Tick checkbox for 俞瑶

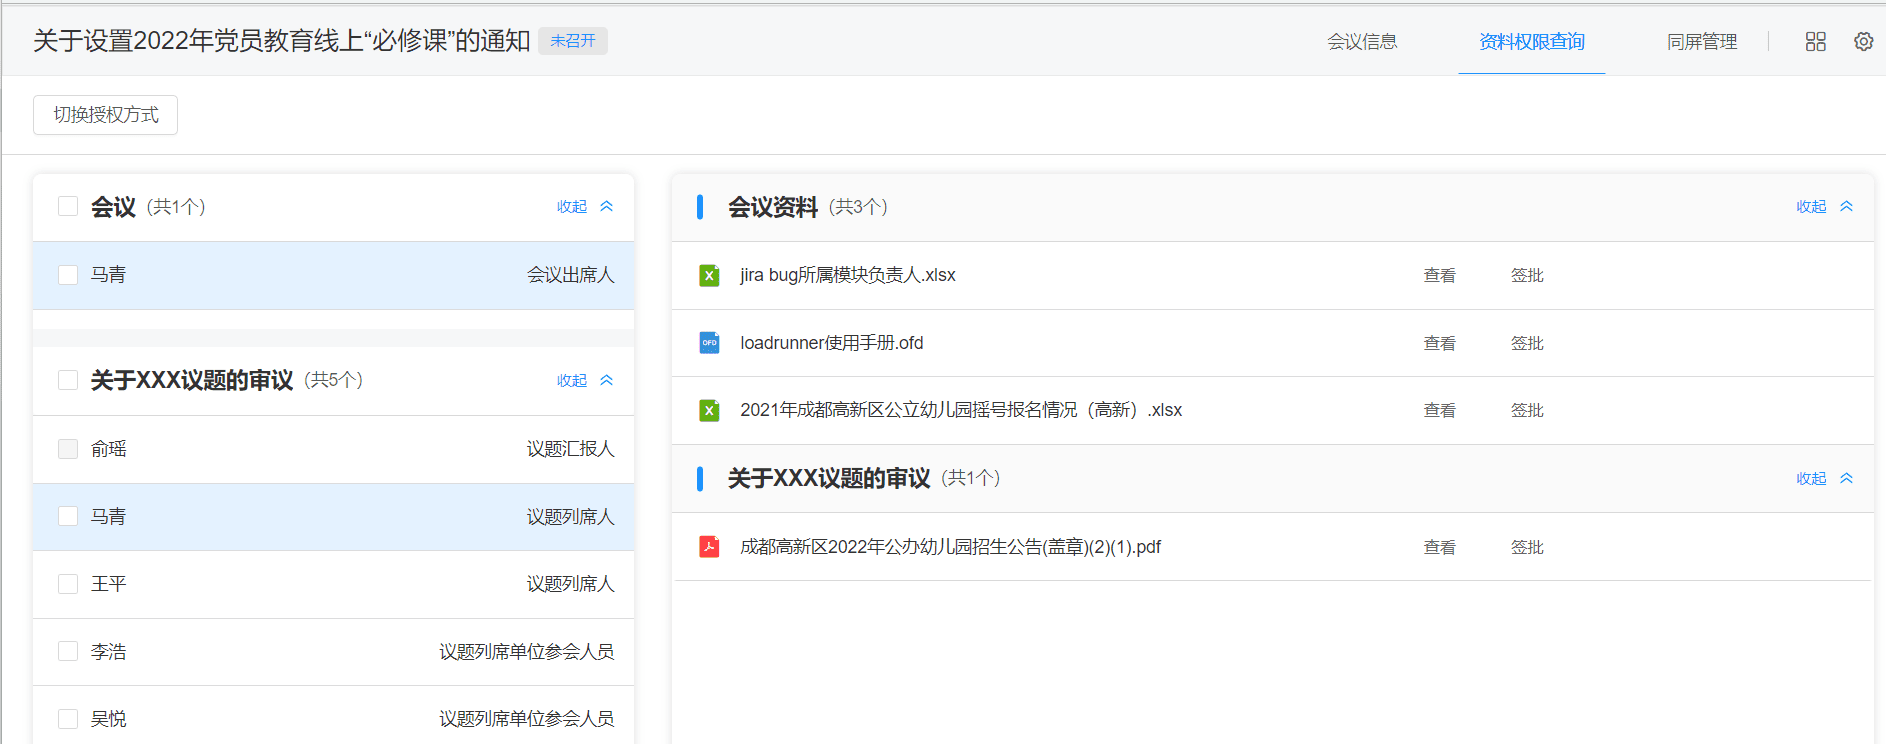coord(68,449)
